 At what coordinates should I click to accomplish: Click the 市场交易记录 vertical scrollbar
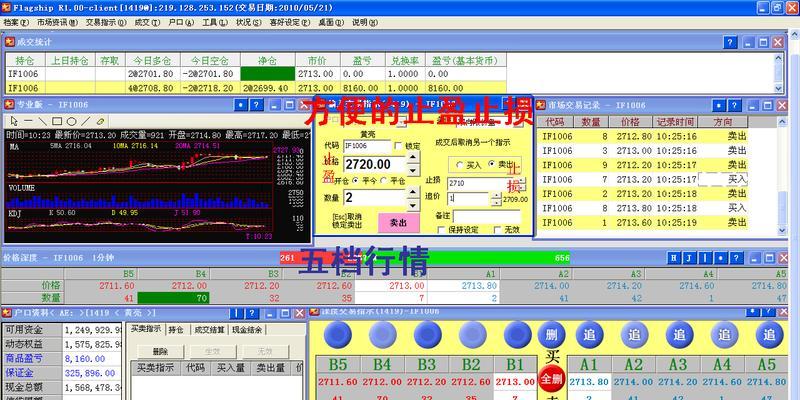pyautogui.click(x=782, y=176)
